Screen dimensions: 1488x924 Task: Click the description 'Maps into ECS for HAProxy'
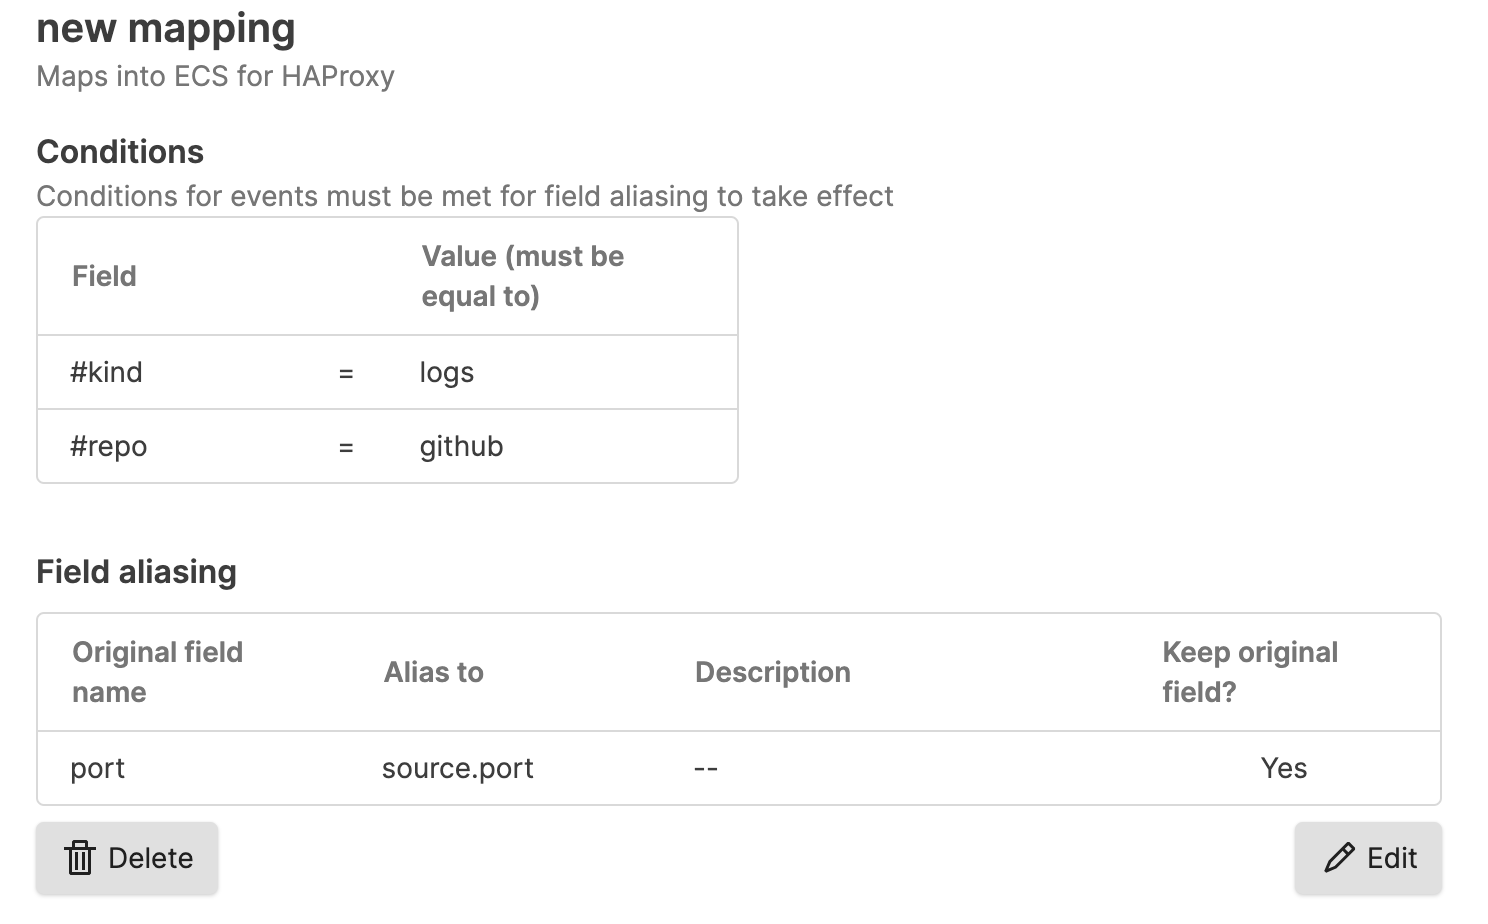[x=215, y=75]
